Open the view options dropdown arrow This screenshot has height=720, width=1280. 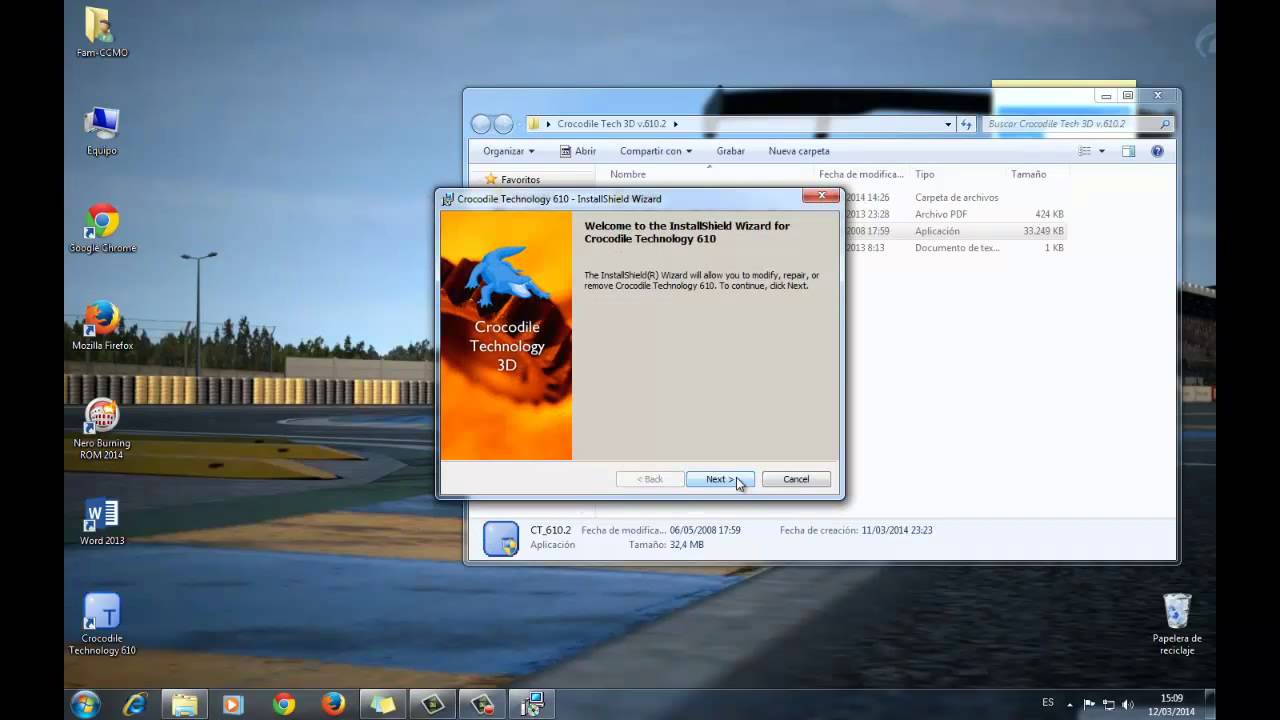[1102, 151]
